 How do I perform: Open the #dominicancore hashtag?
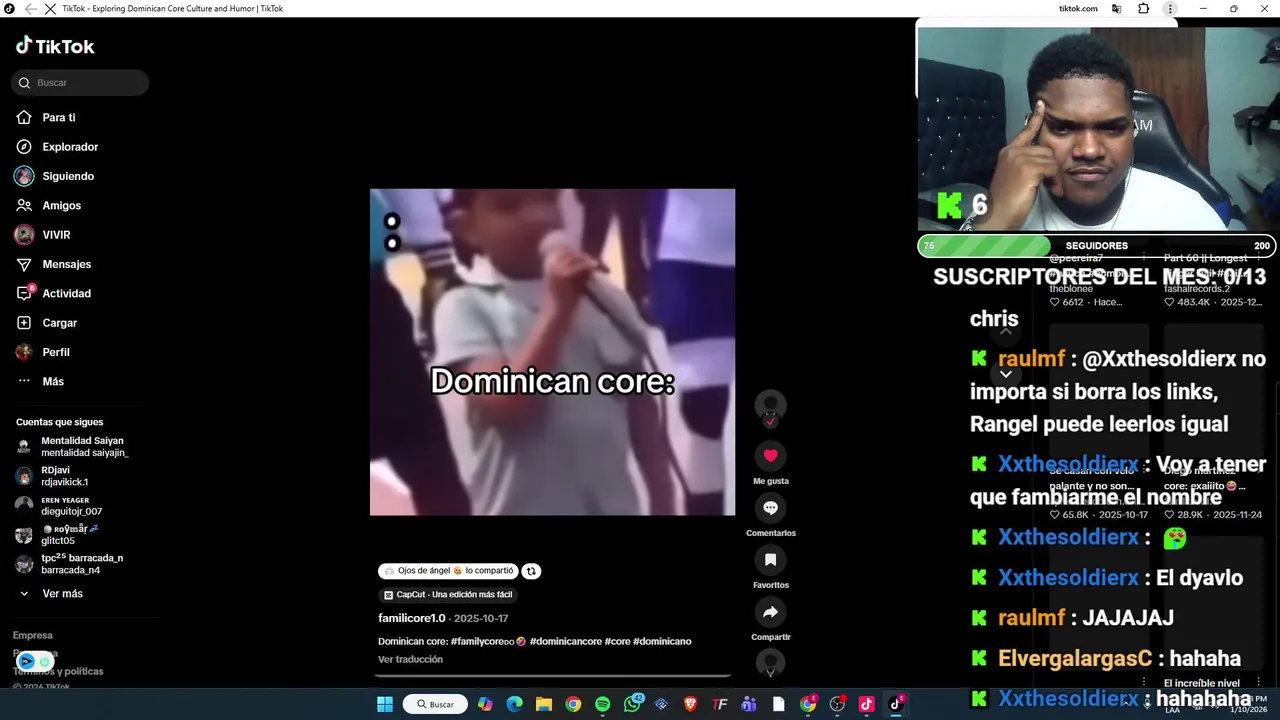565,641
